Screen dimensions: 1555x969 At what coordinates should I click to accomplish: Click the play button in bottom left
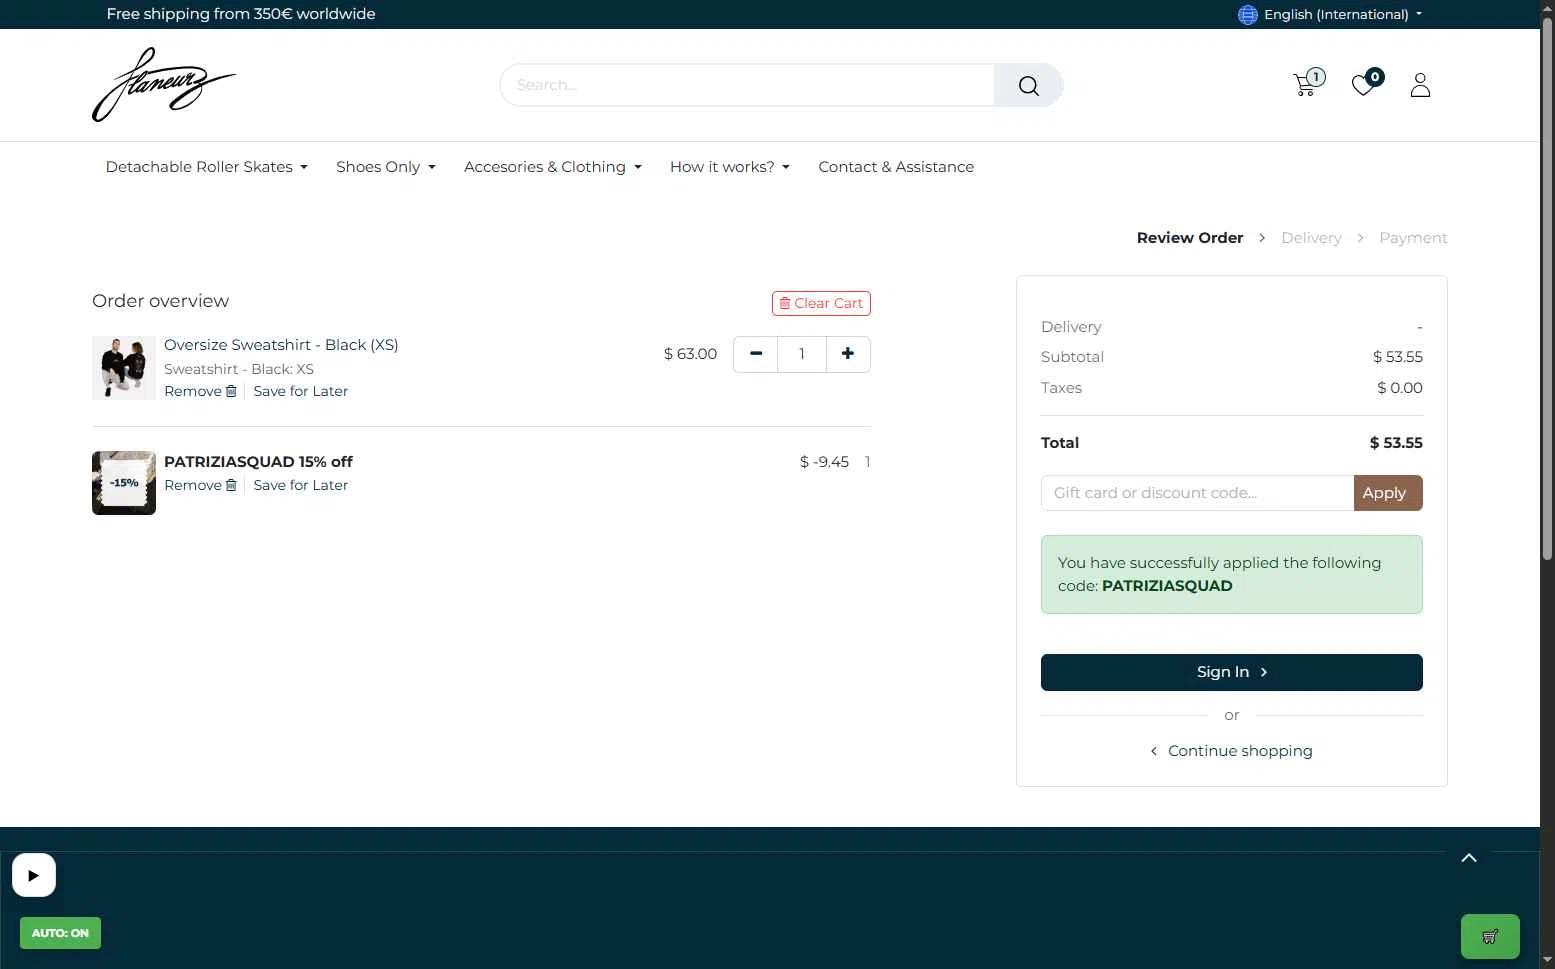[33, 876]
